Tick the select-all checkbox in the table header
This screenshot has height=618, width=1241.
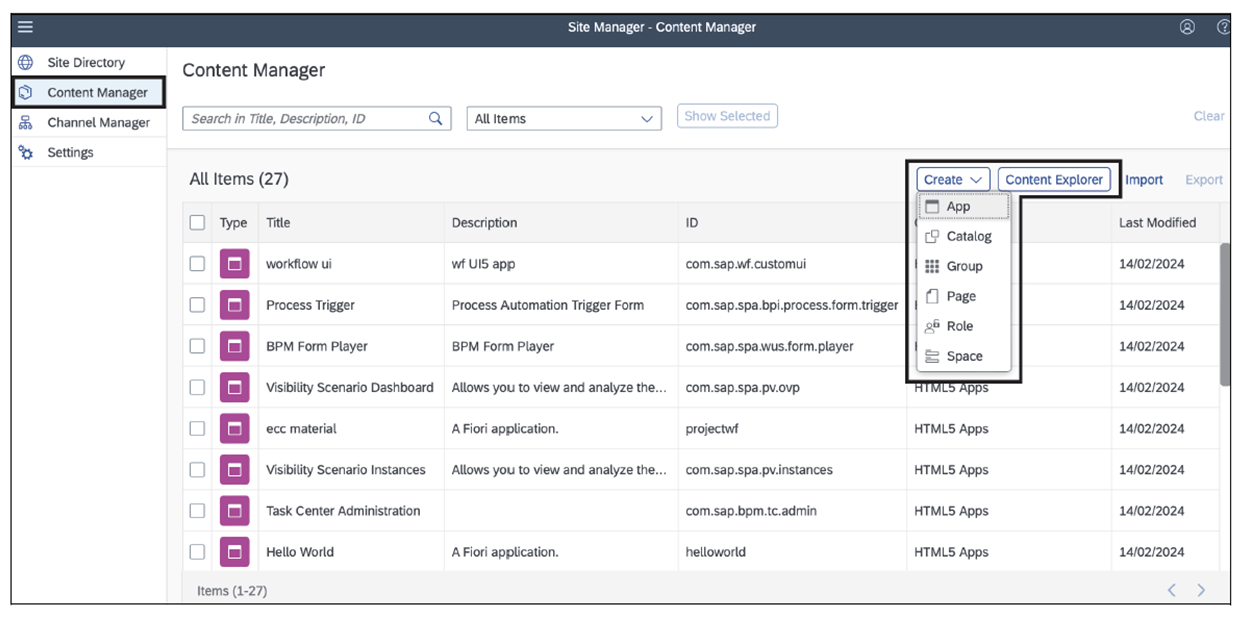197,222
